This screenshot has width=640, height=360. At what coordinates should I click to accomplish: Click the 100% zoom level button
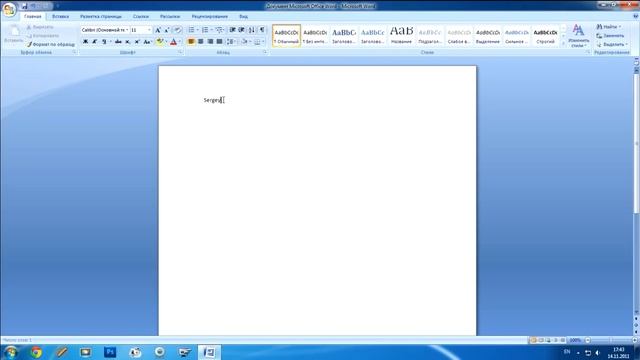coord(575,340)
